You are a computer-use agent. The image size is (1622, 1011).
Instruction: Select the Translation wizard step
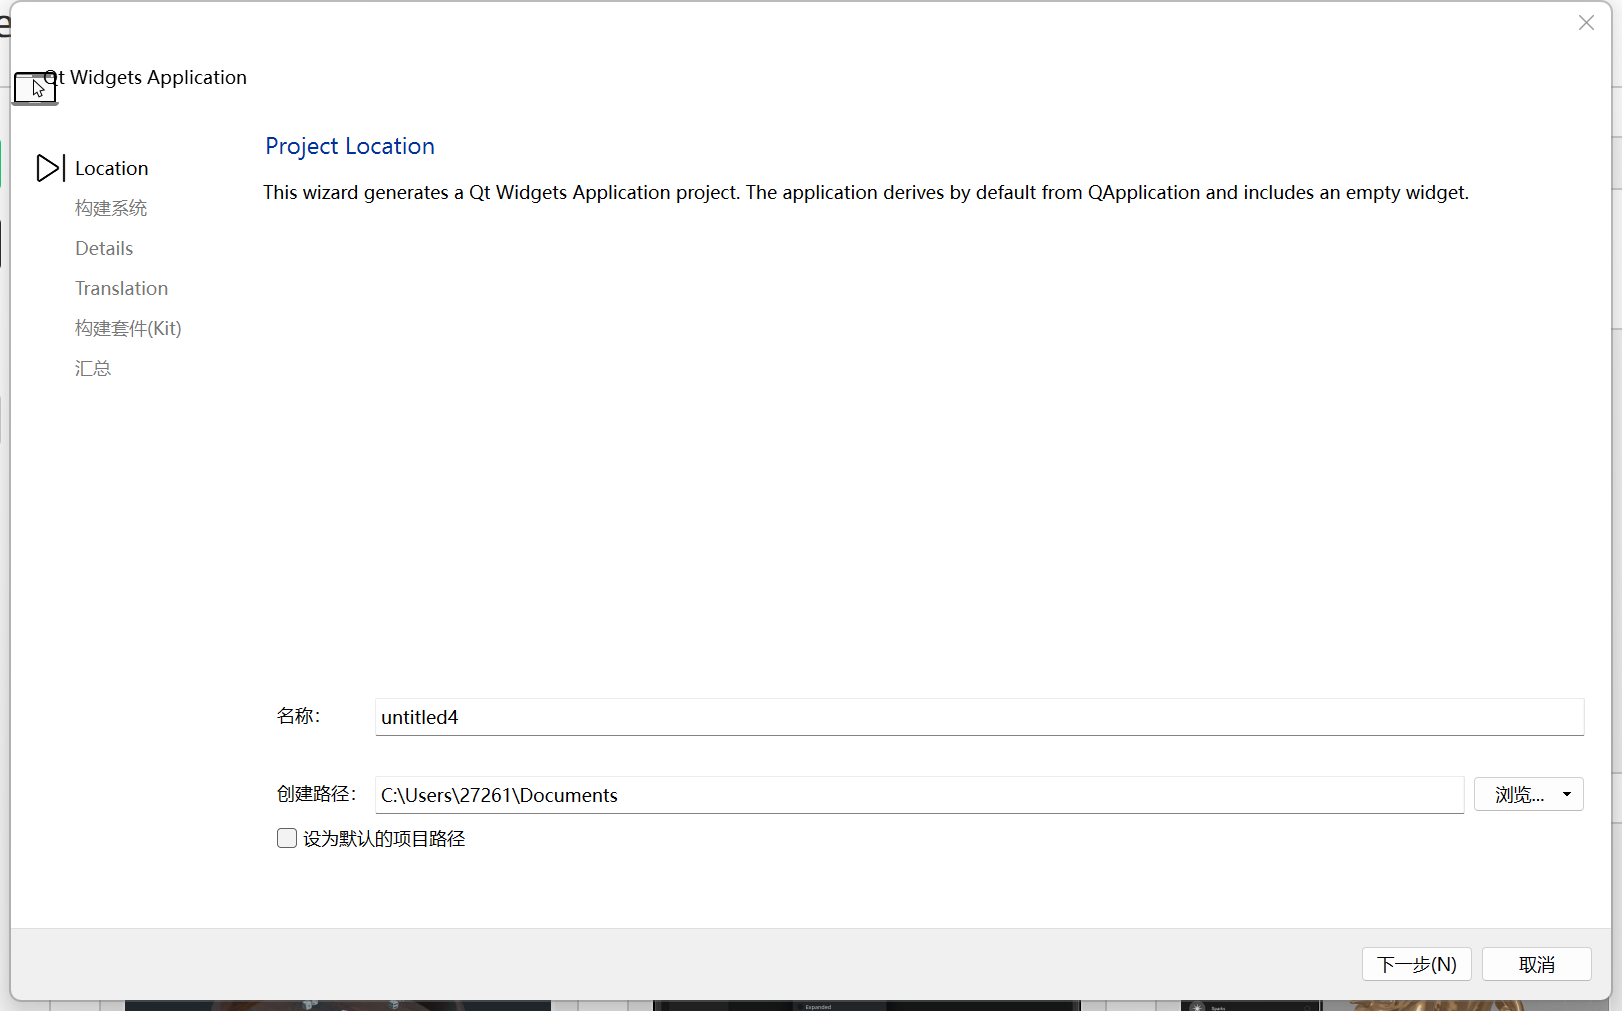coord(121,288)
